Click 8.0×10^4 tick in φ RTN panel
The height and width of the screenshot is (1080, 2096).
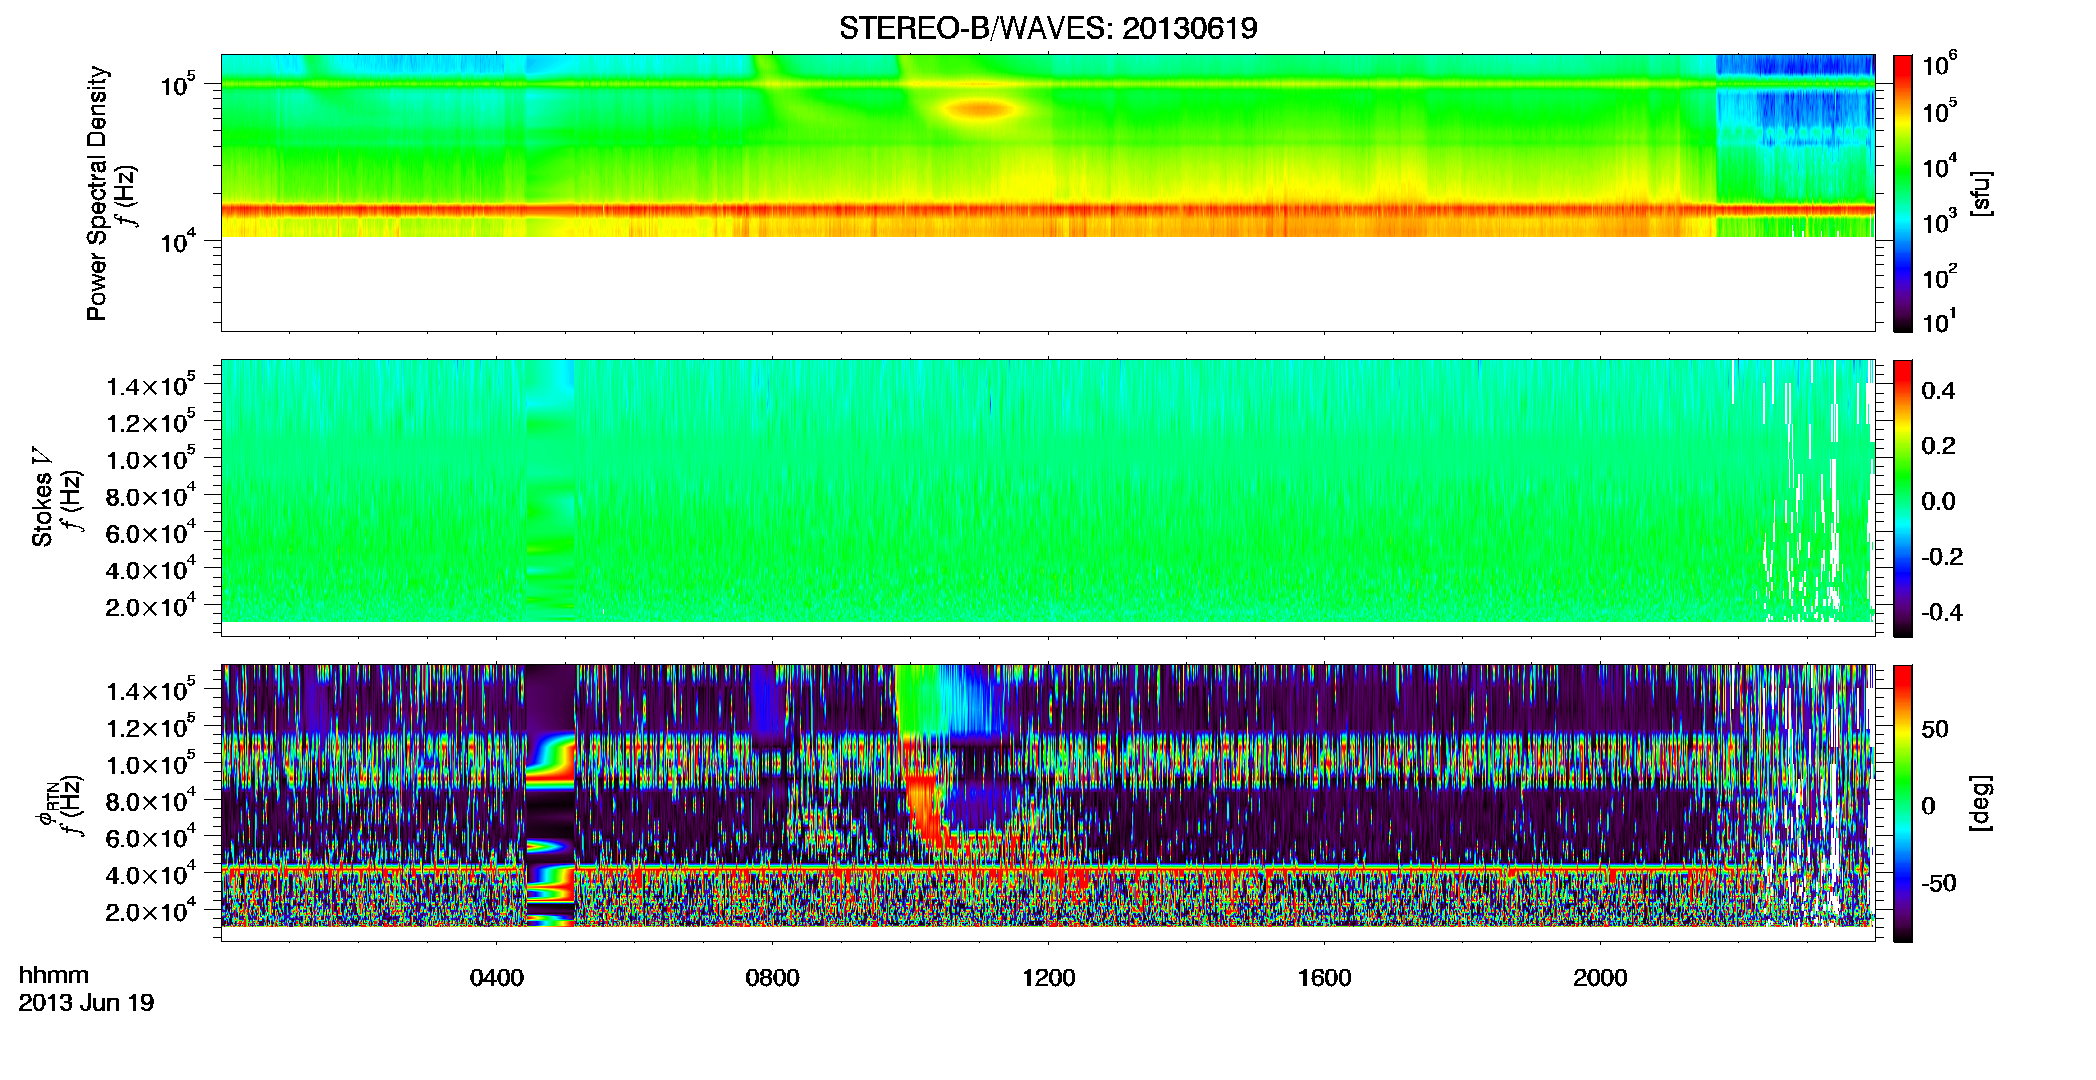(151, 802)
